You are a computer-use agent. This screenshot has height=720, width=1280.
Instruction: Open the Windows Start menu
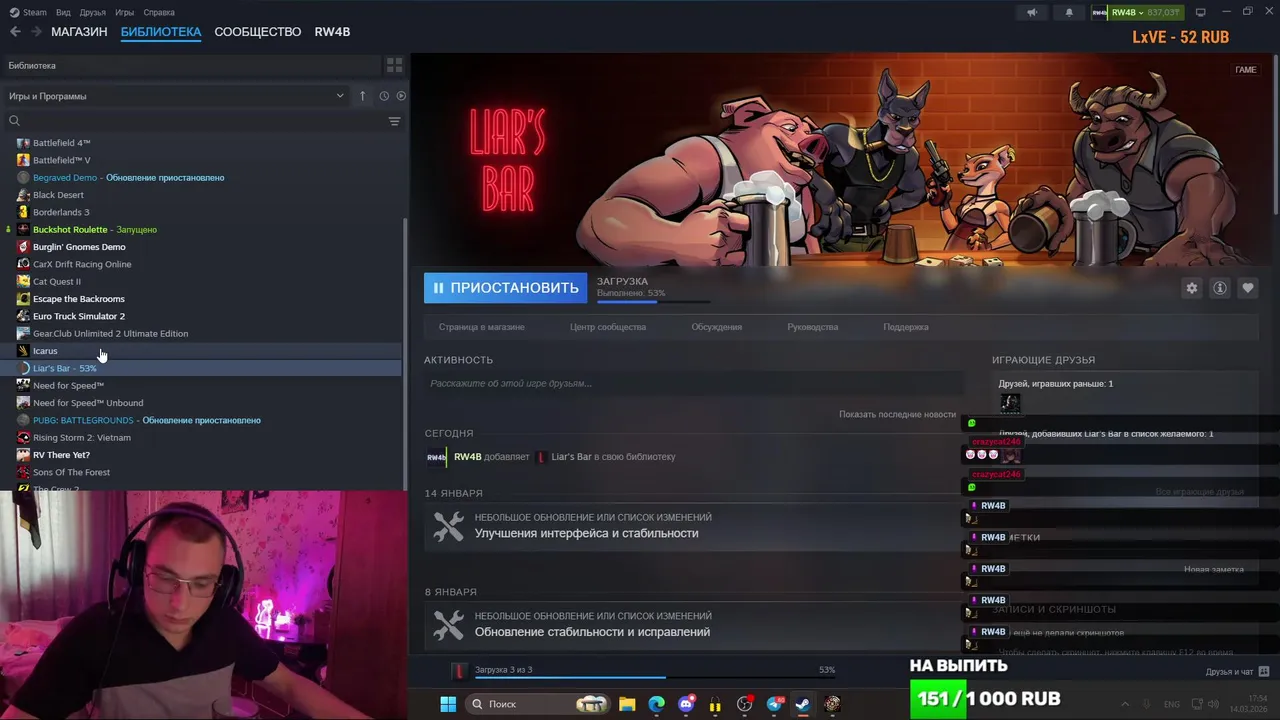tap(448, 704)
